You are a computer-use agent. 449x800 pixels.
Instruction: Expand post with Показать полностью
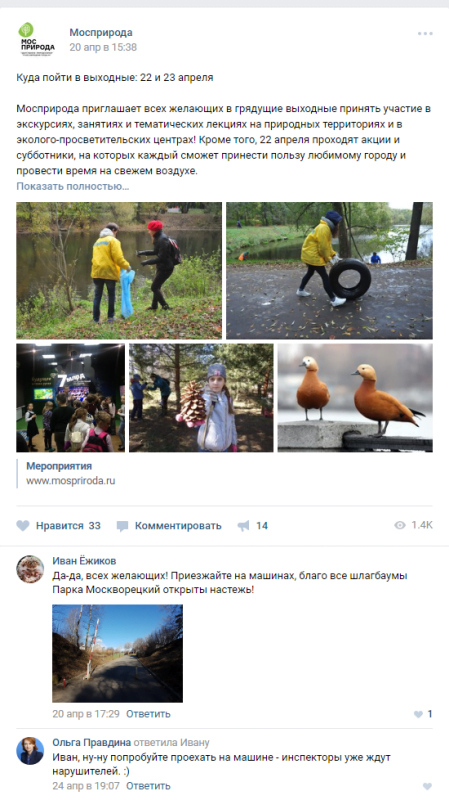point(72,186)
